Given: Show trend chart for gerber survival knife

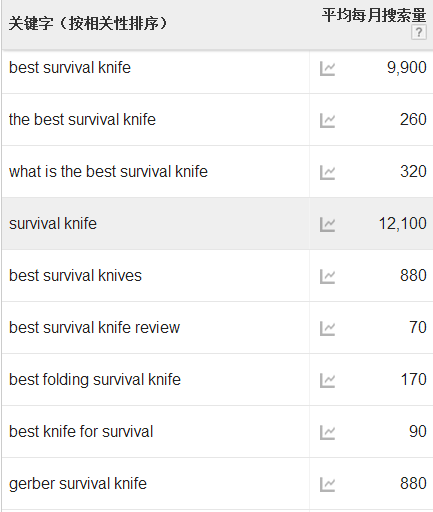Looking at the screenshot, I should click(327, 484).
